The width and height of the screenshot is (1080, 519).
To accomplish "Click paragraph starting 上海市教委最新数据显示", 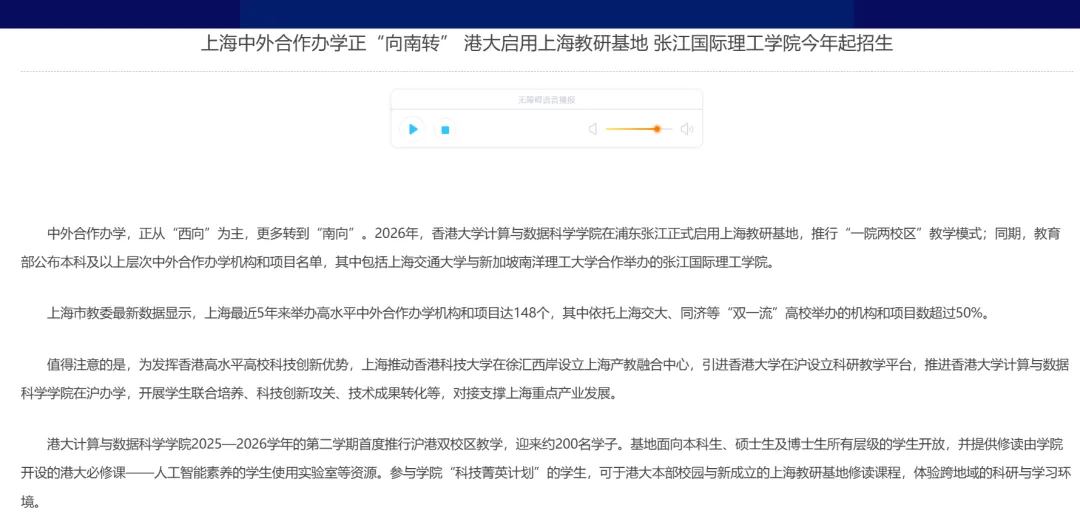I will pyautogui.click(x=517, y=313).
